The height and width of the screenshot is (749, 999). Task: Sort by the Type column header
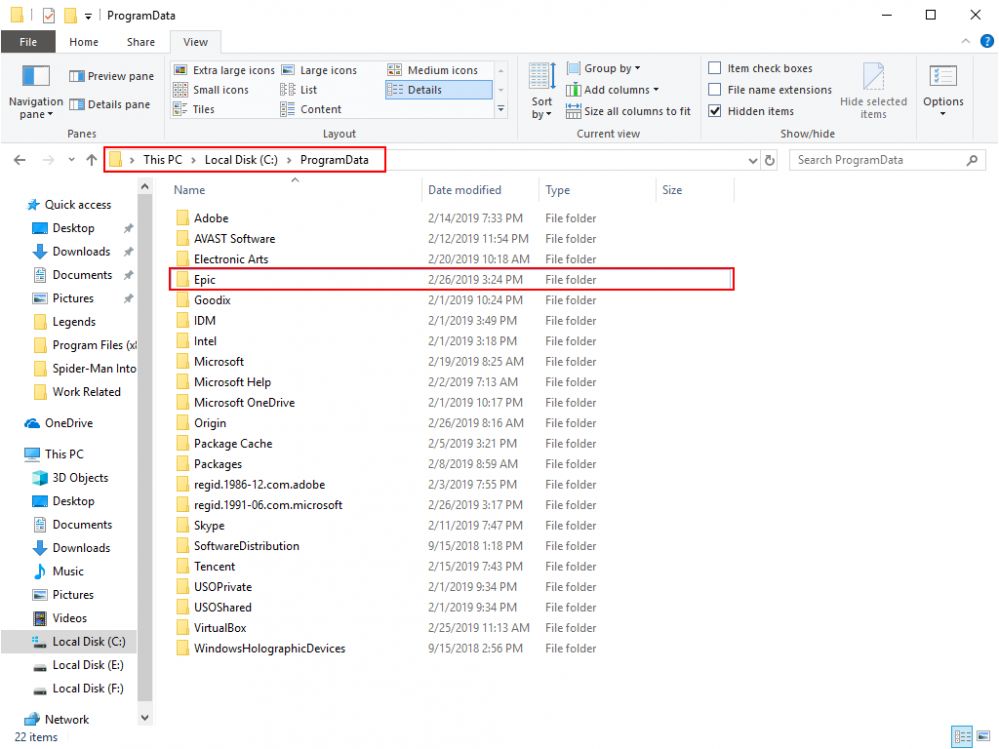(597, 190)
